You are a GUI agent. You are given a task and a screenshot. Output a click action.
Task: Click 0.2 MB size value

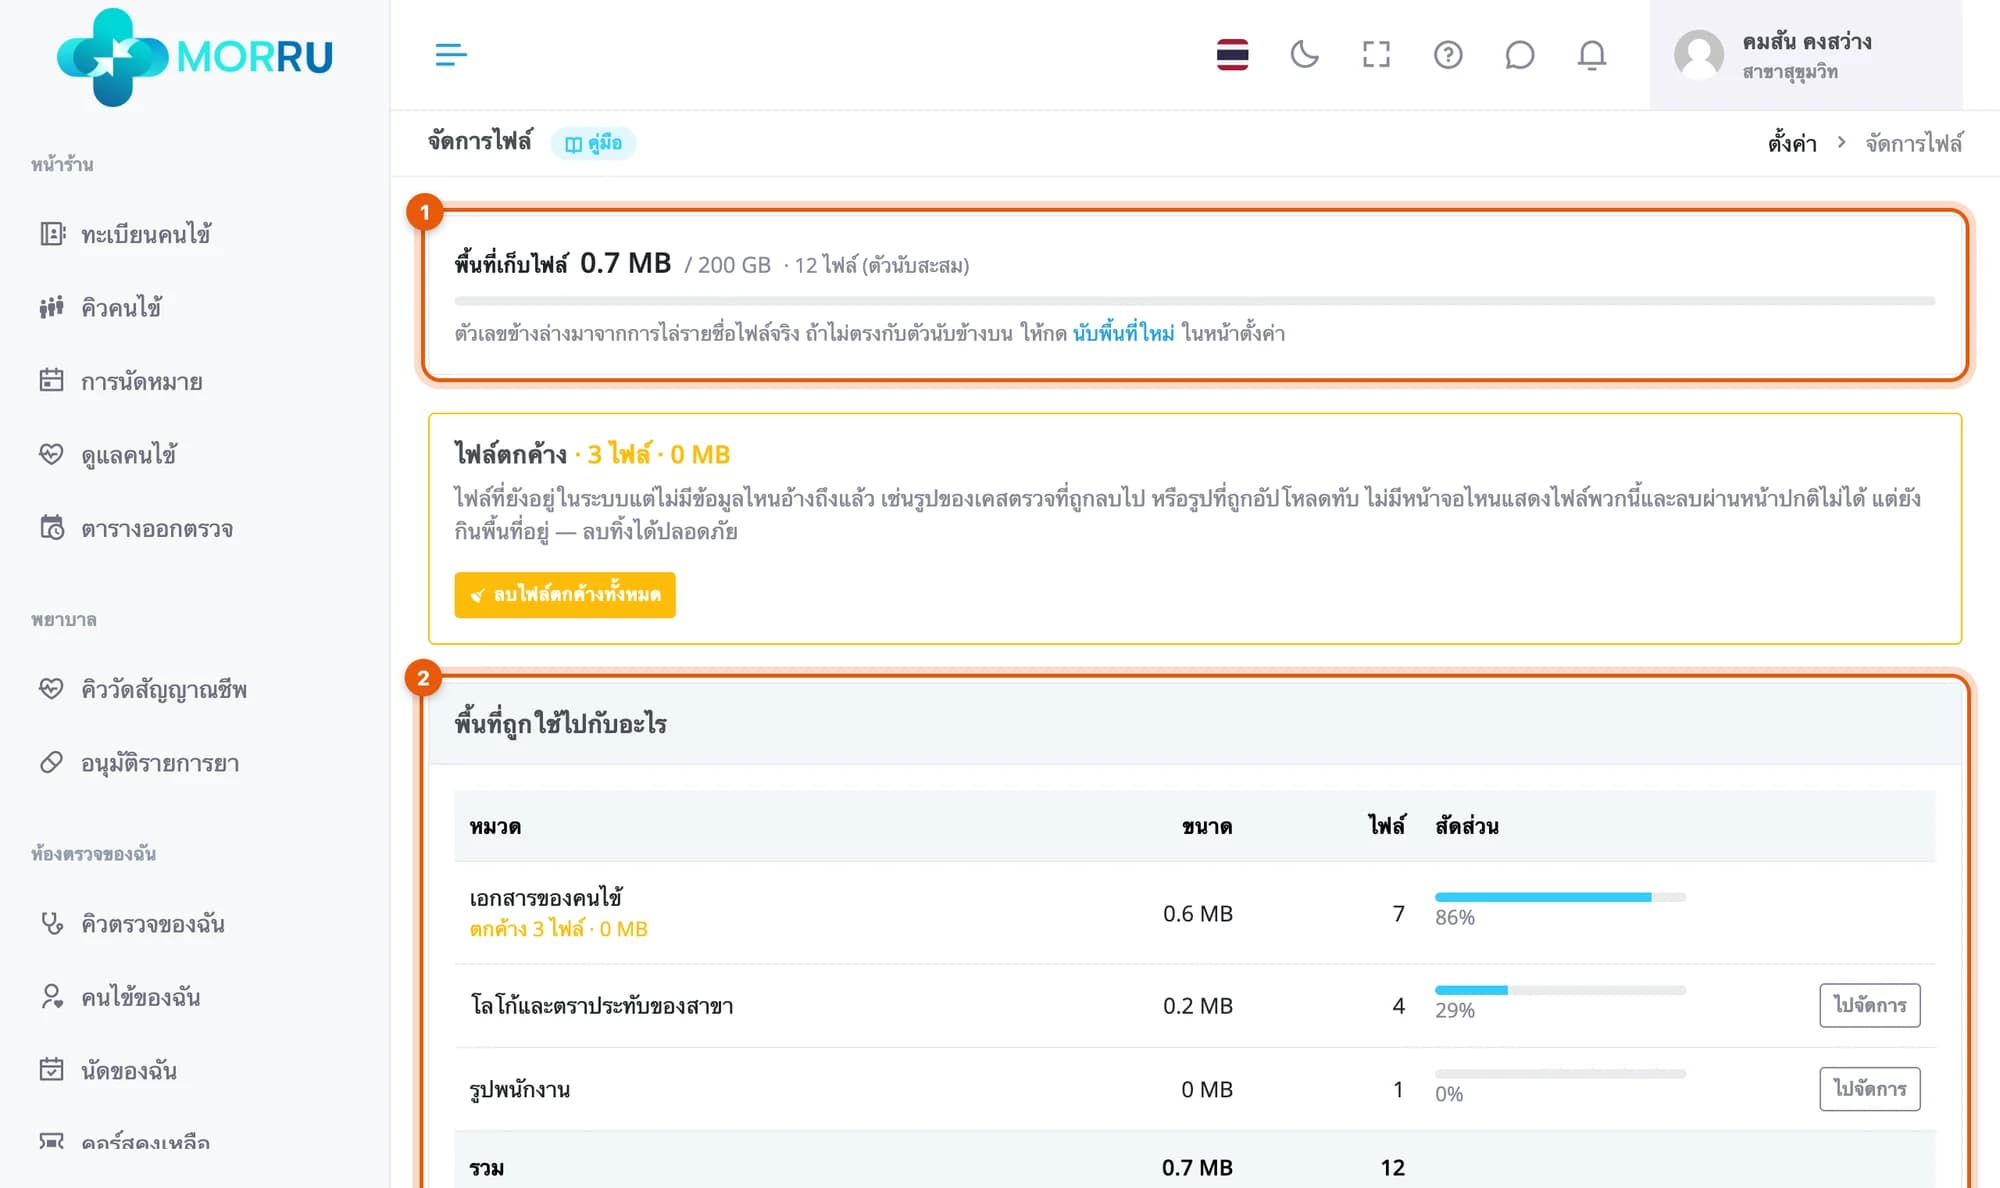1198,1006
